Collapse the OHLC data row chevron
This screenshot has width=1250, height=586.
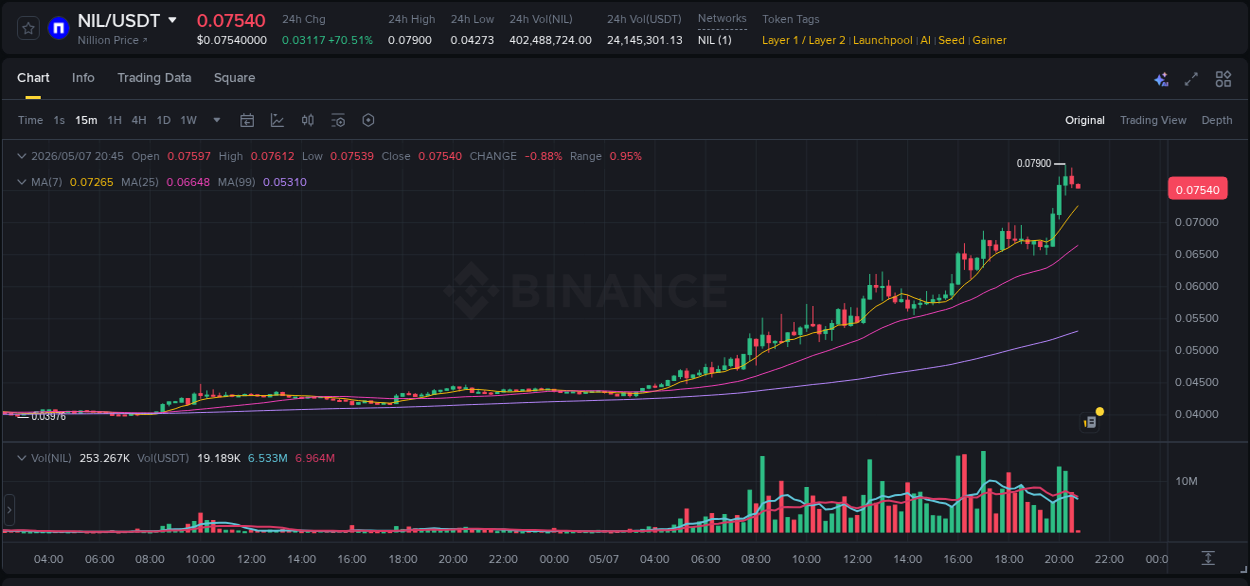point(21,156)
